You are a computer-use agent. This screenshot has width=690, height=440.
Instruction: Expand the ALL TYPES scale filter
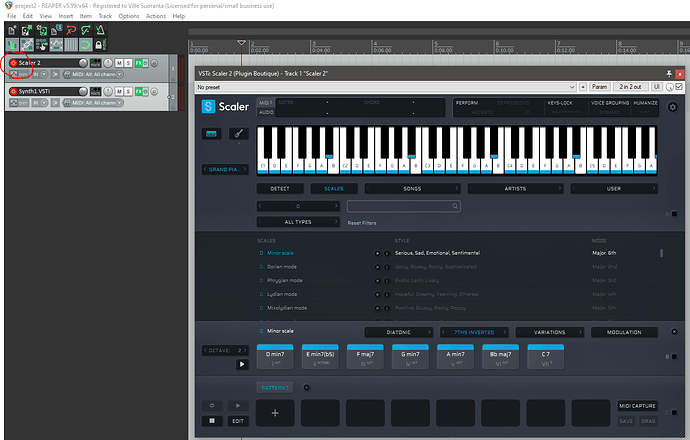[298, 222]
